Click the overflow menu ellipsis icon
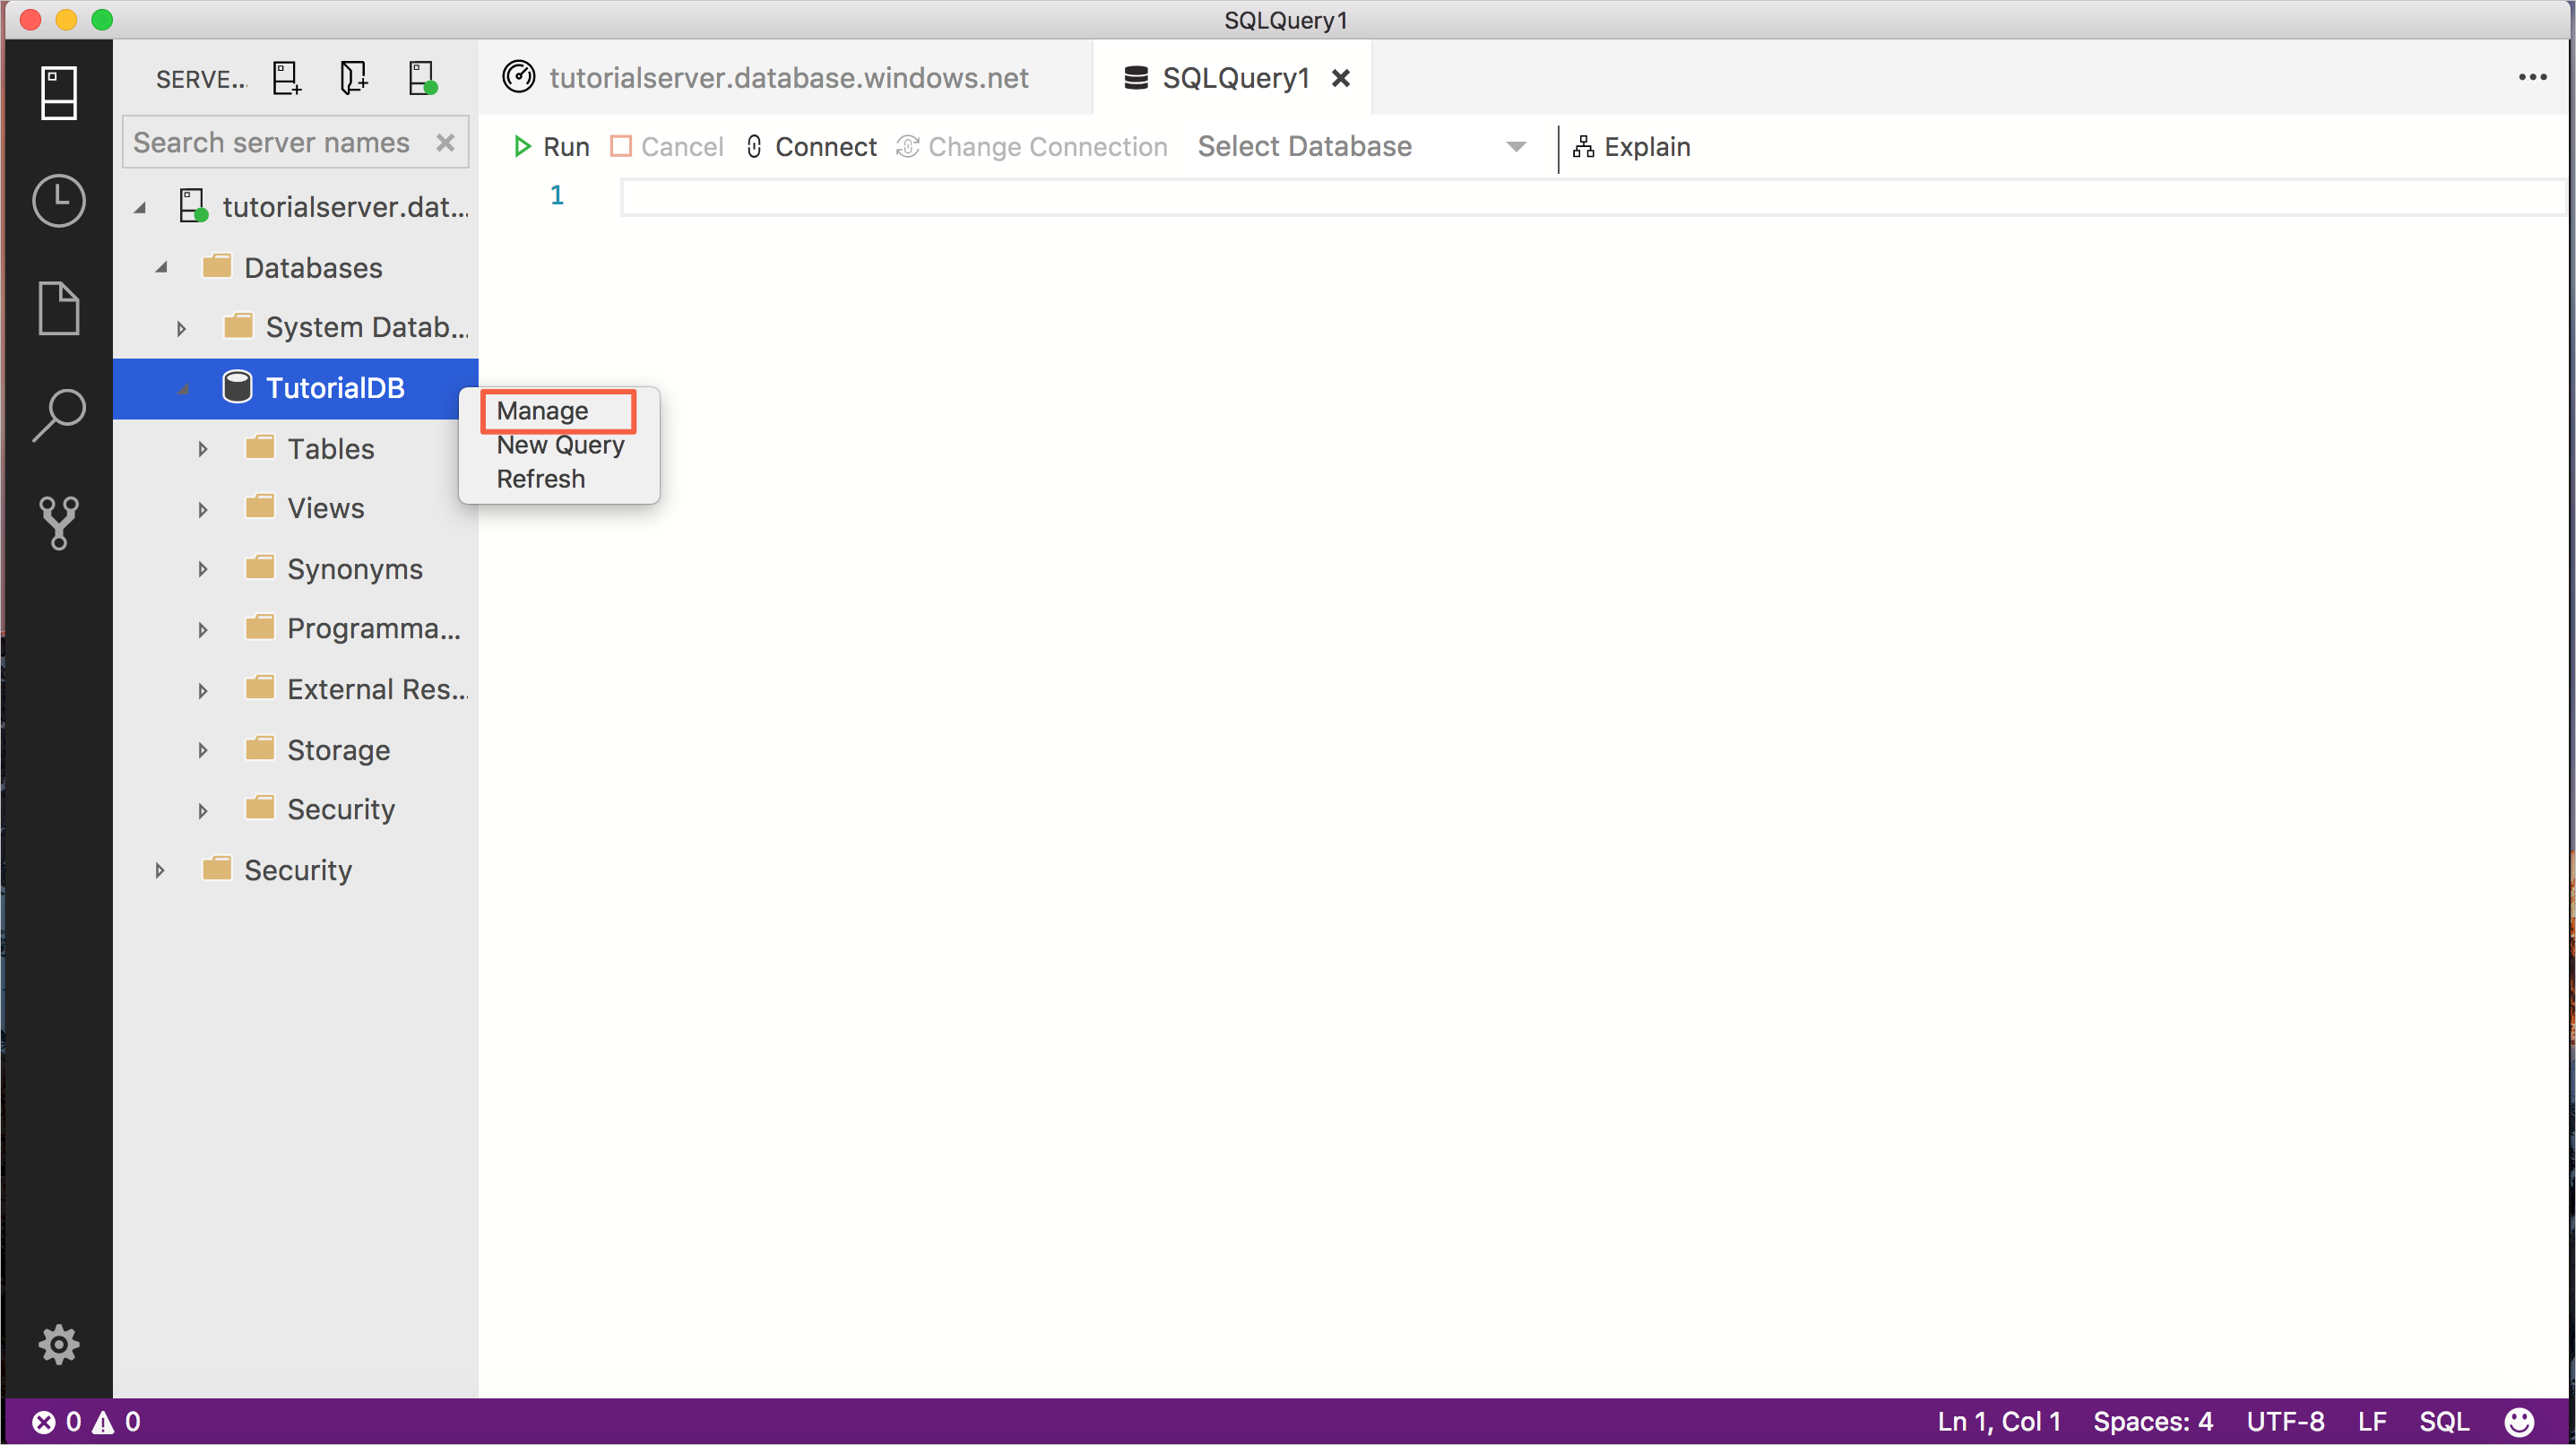Screen dimensions: 2576x1445 point(2534,78)
